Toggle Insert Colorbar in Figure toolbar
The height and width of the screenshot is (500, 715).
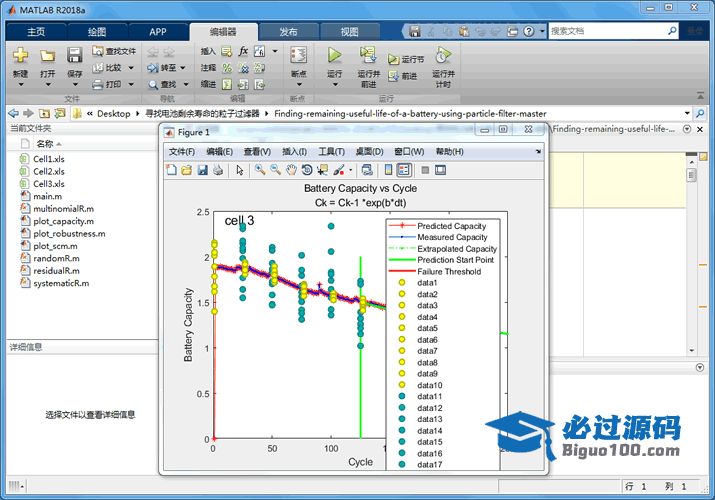pyautogui.click(x=389, y=170)
